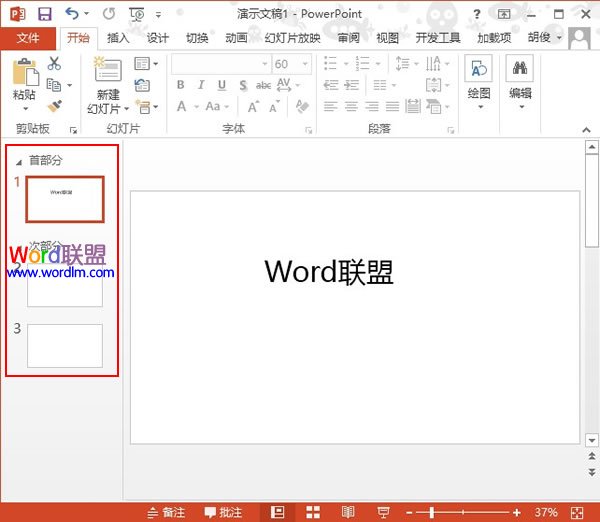The width and height of the screenshot is (600, 522).
Task: Click the Paste clipboard icon
Action: pyautogui.click(x=24, y=72)
